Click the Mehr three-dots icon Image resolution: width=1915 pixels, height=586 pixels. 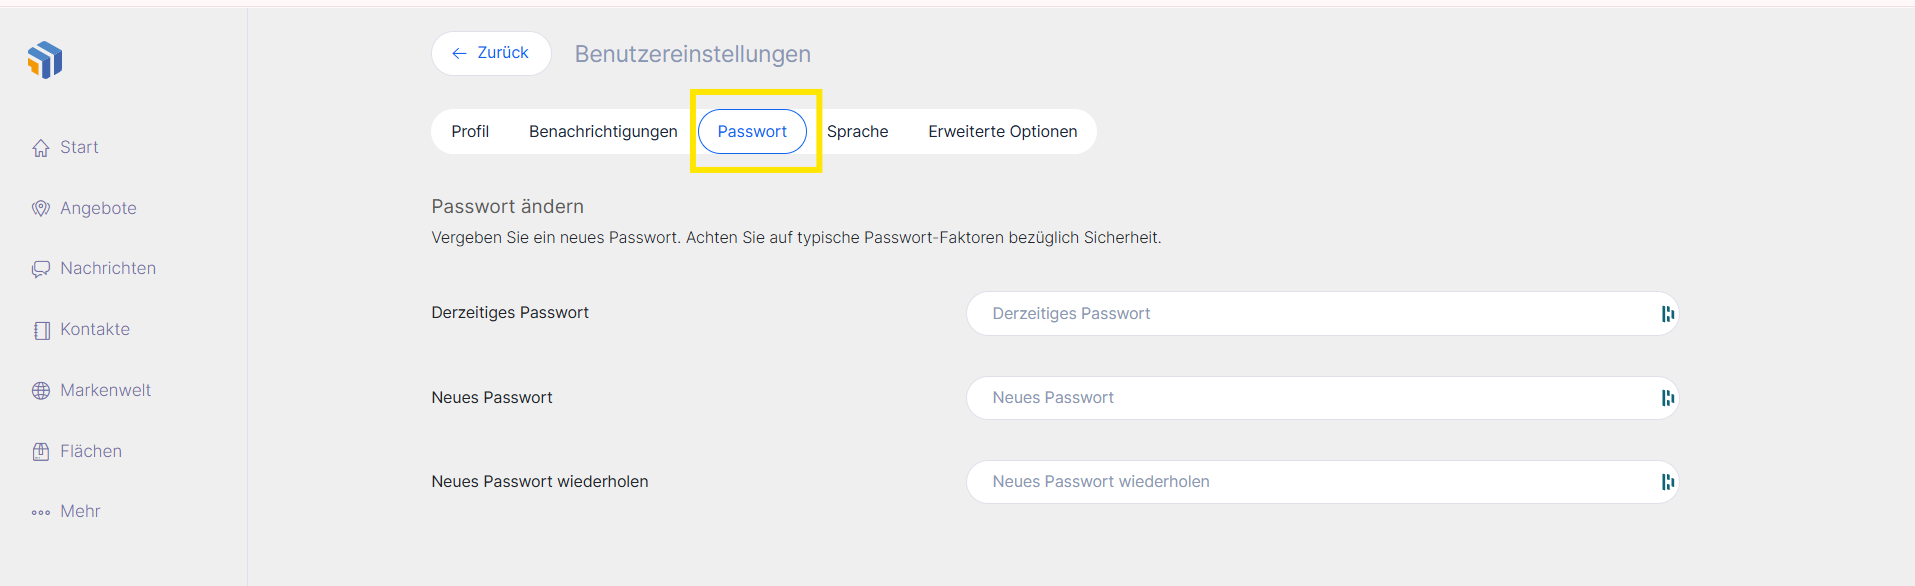coord(41,512)
